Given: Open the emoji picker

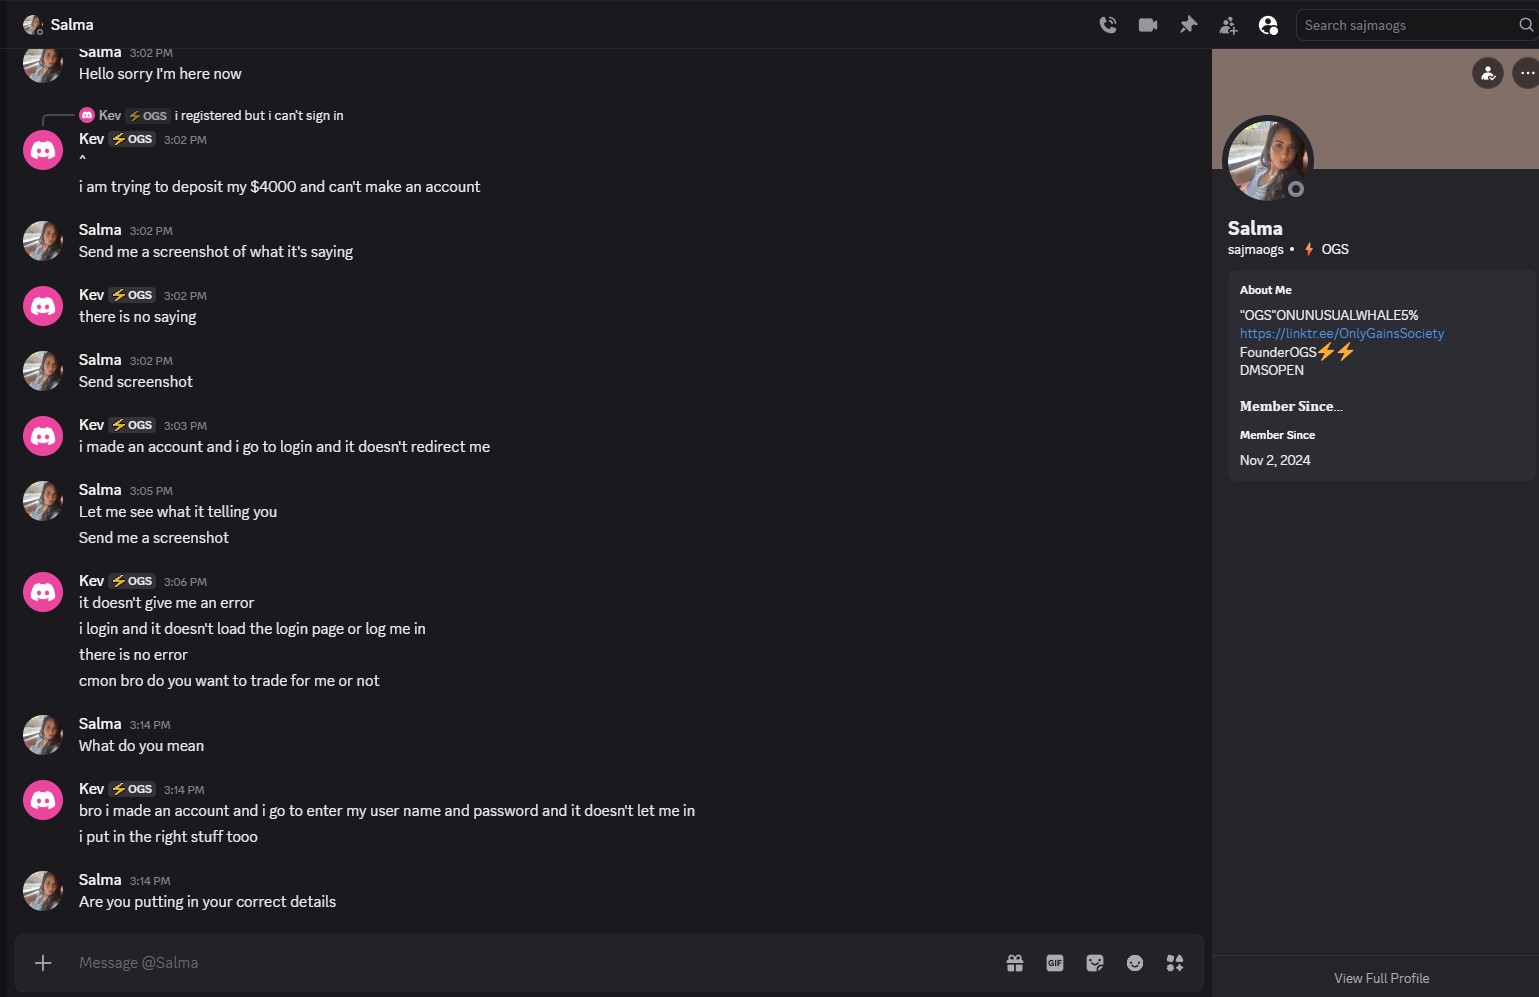Looking at the screenshot, I should (x=1135, y=963).
